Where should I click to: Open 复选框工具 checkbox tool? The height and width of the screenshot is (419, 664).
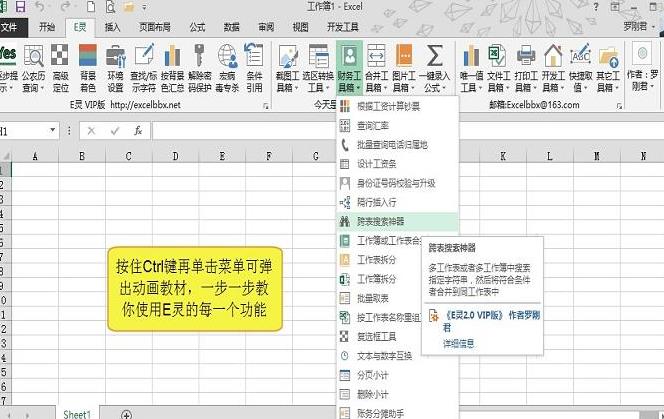point(377,336)
